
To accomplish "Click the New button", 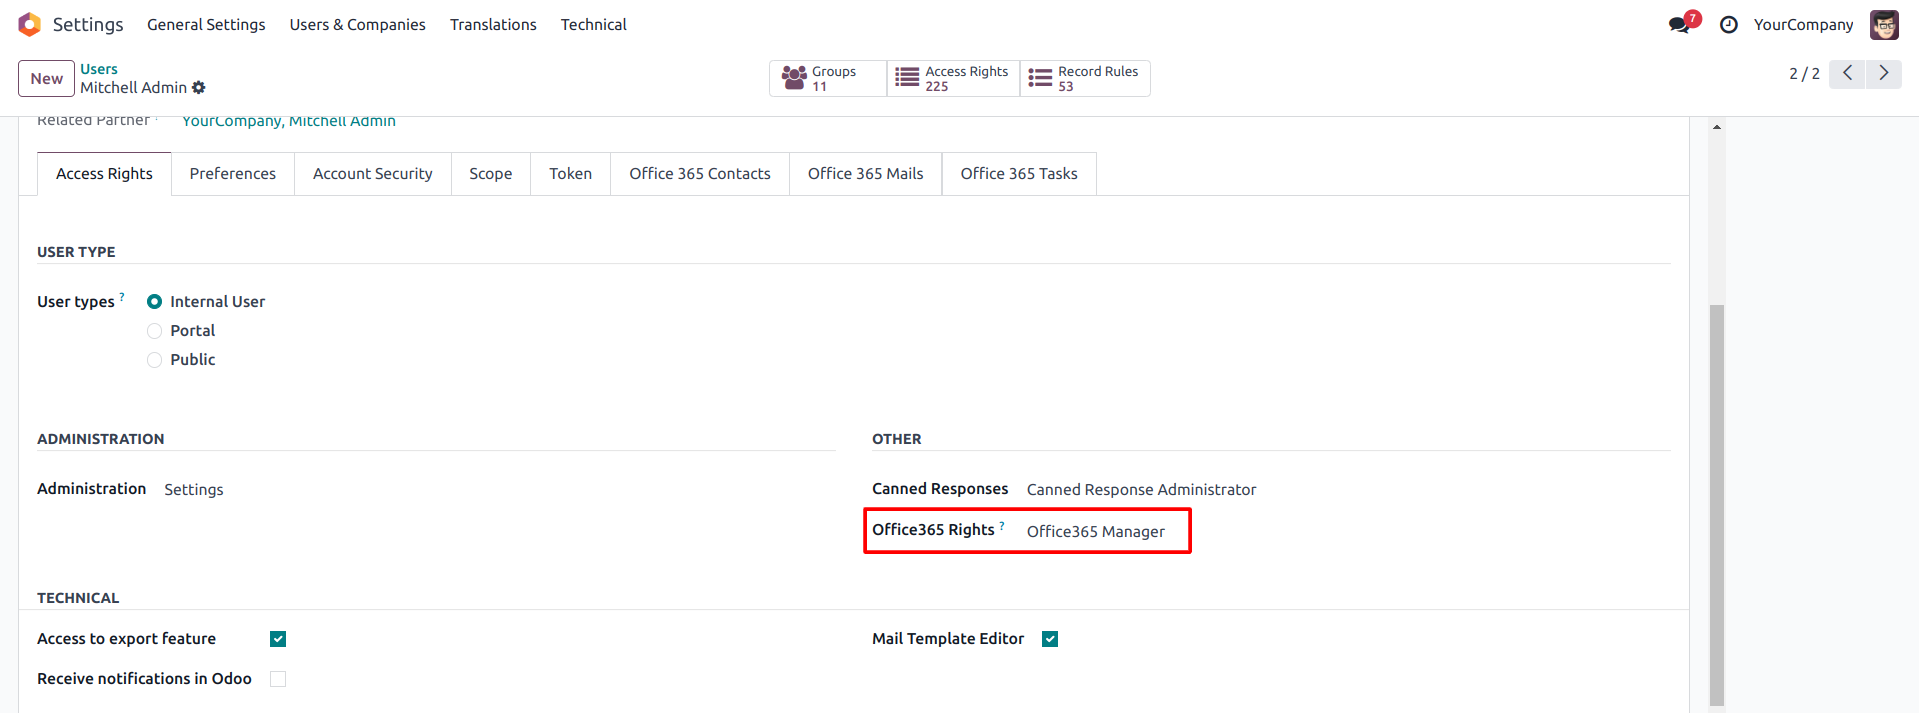I will coord(46,78).
